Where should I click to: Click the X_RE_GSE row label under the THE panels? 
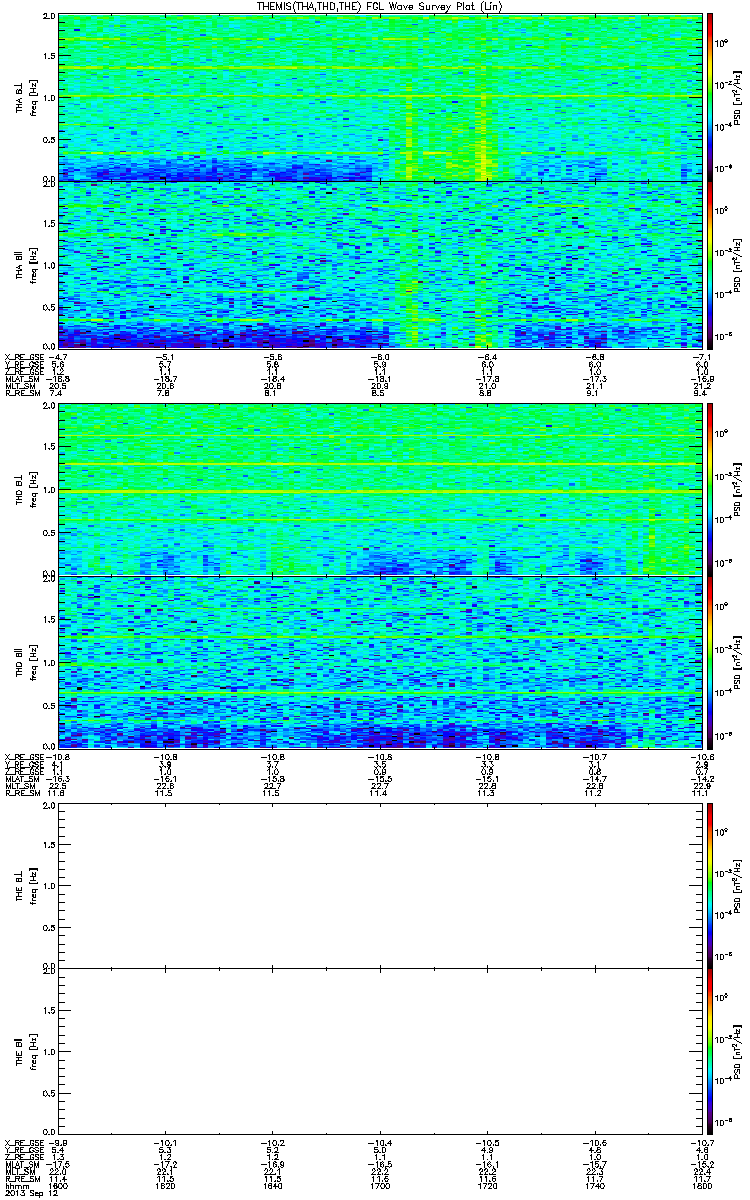pyautogui.click(x=24, y=1143)
